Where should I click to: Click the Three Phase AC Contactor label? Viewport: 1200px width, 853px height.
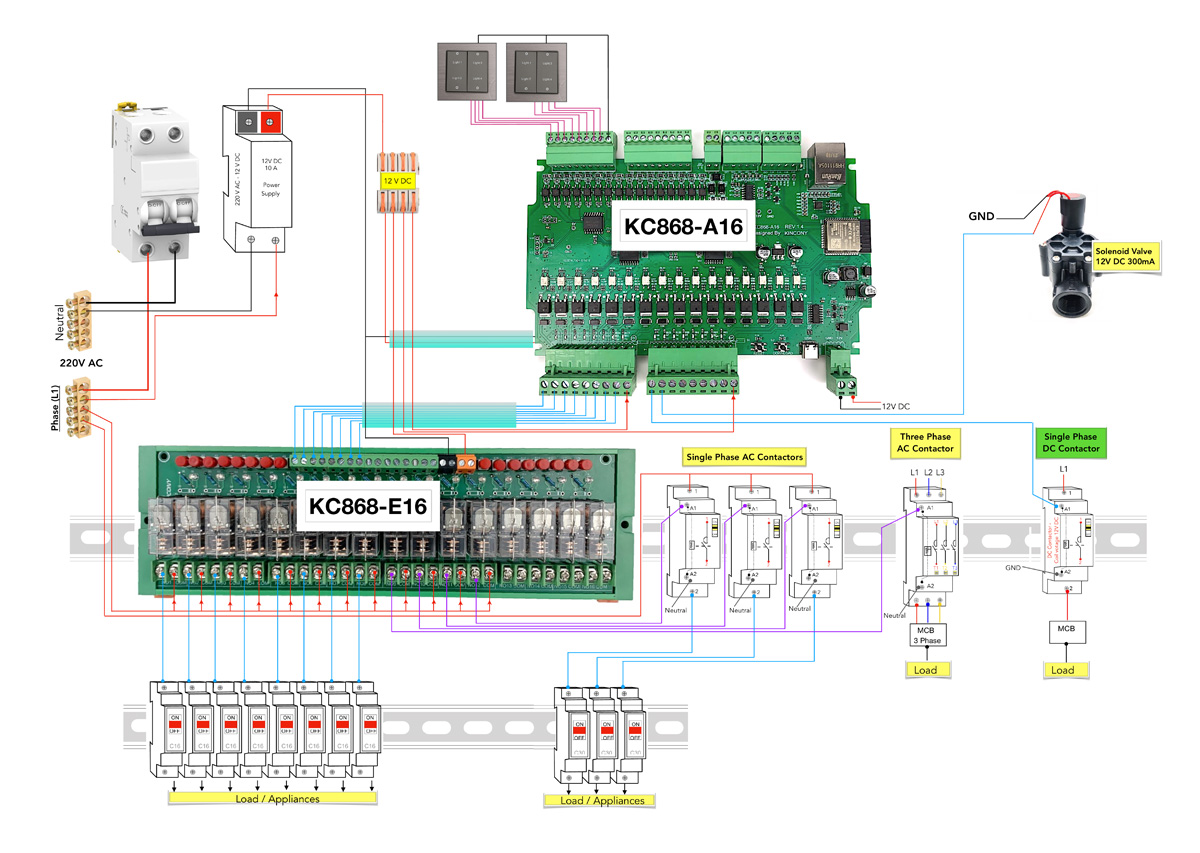tap(925, 443)
